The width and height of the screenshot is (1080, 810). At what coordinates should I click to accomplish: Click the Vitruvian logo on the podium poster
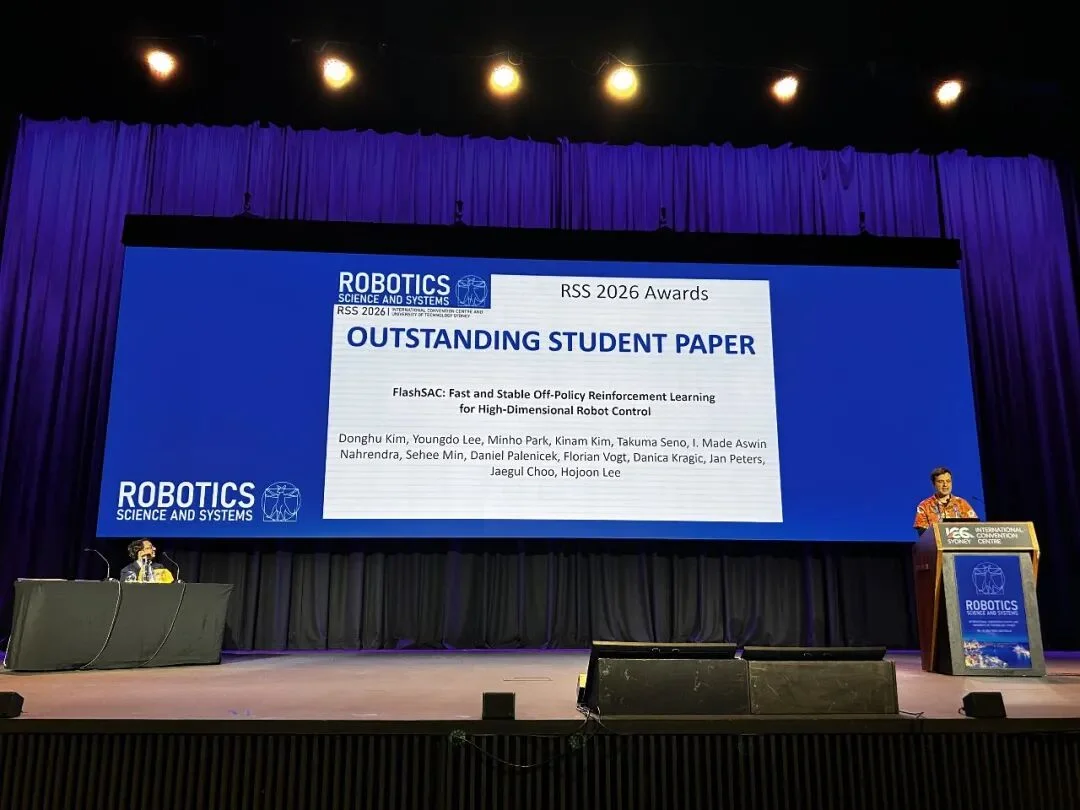click(x=988, y=578)
